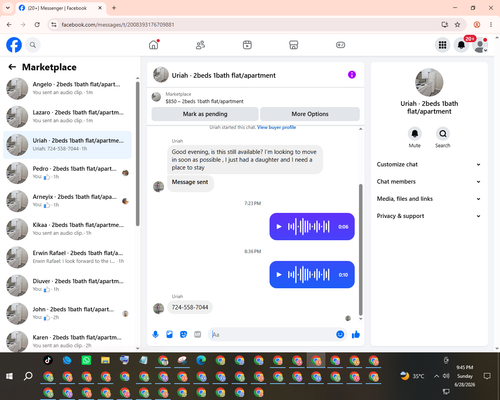Open the sticker picker icon
Image resolution: width=500 pixels, height=400 pixels.
pyautogui.click(x=183, y=334)
